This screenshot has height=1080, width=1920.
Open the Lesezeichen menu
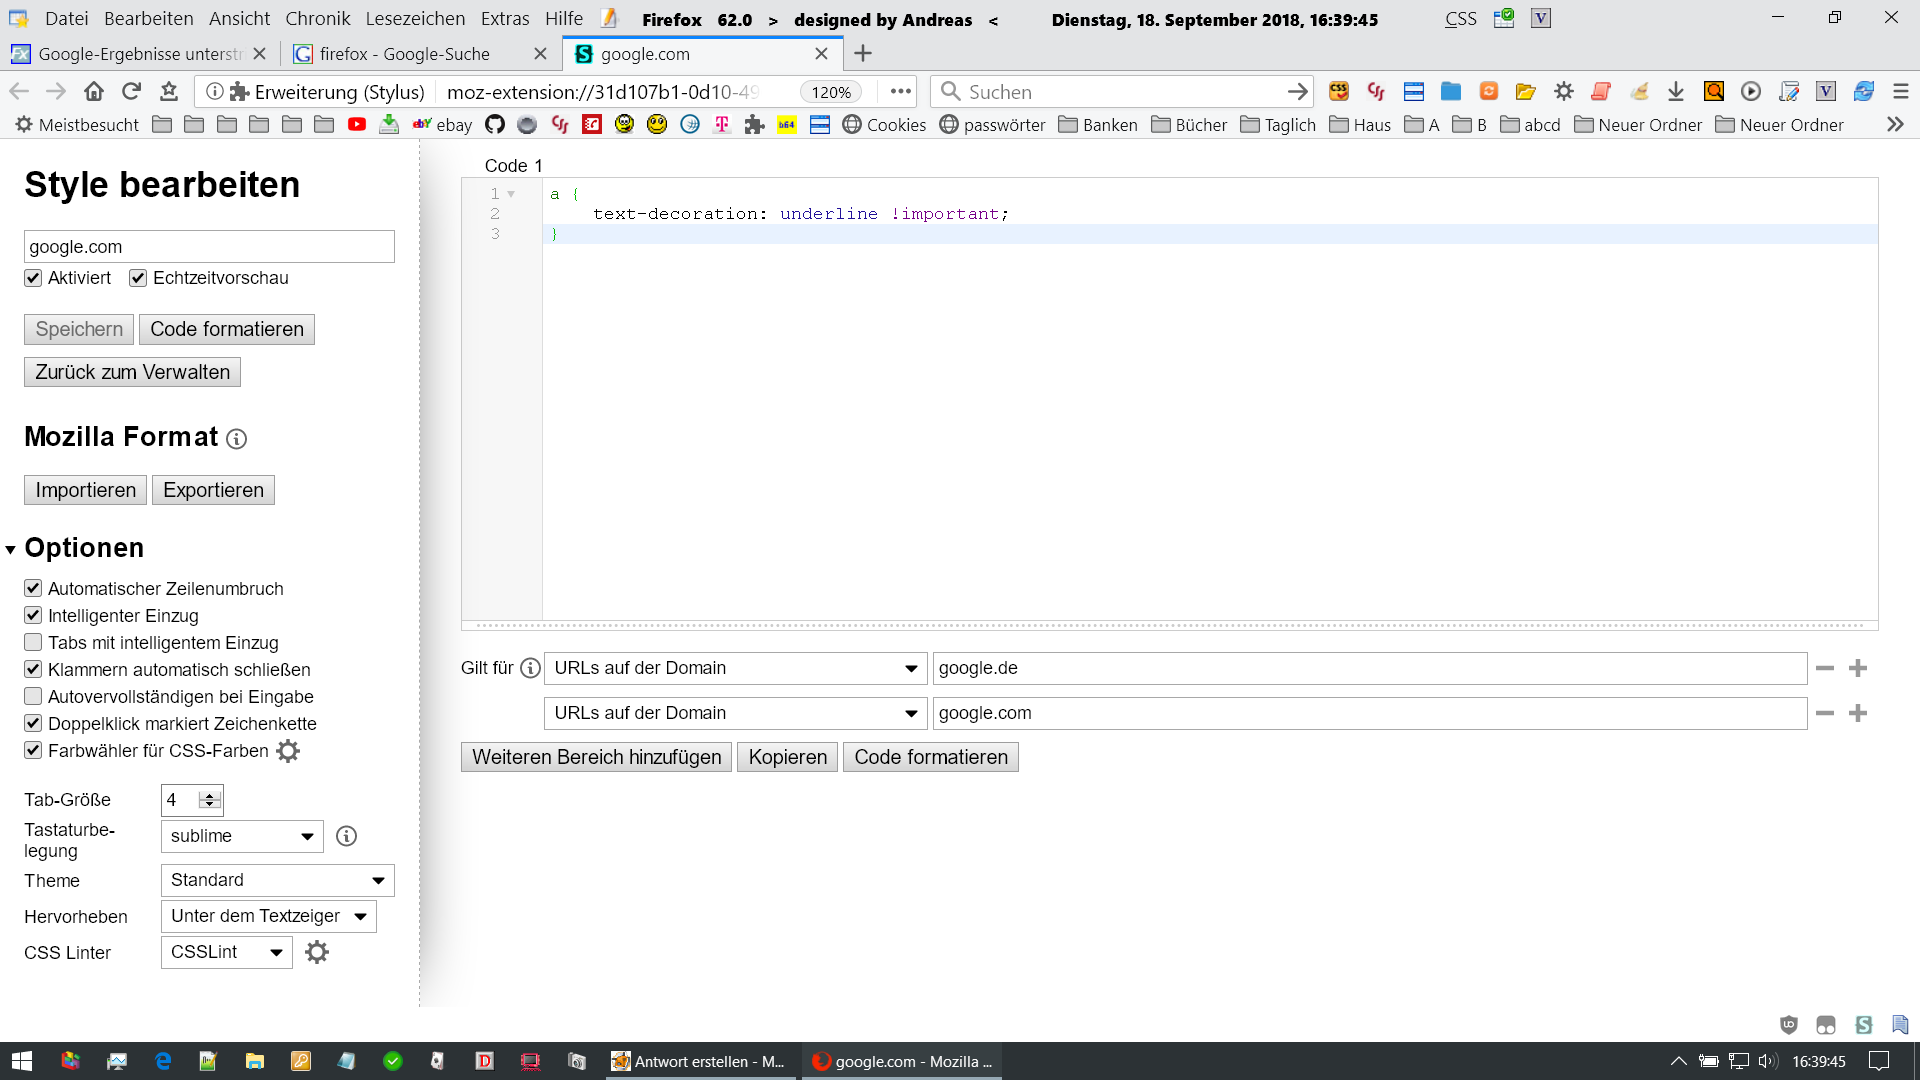415,19
